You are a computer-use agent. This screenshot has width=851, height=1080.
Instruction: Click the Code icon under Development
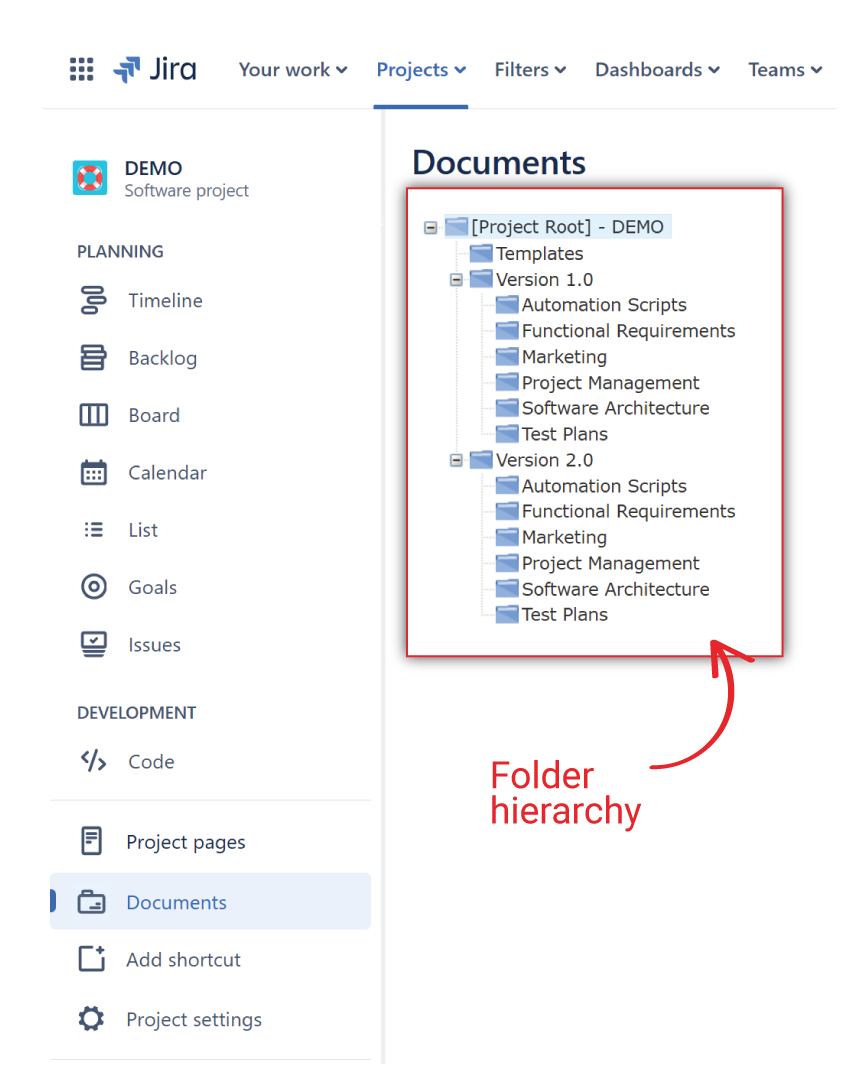pyautogui.click(x=93, y=761)
